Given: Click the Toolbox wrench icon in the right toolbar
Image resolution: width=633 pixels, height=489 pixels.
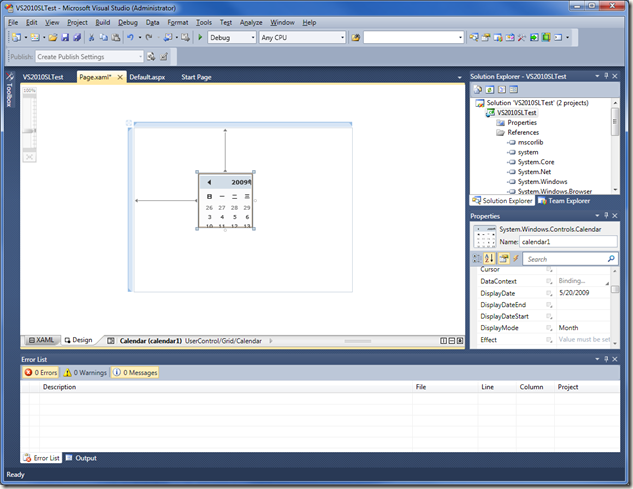Looking at the screenshot, I should (522, 38).
